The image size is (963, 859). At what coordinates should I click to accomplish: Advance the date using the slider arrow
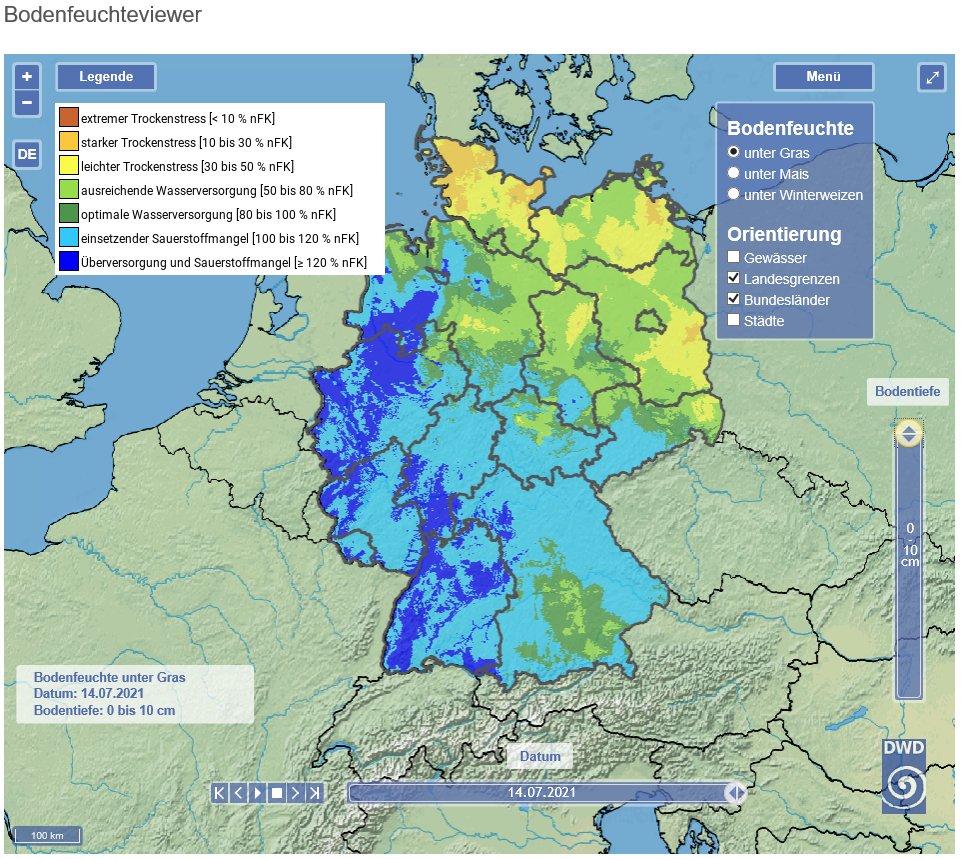click(x=736, y=792)
